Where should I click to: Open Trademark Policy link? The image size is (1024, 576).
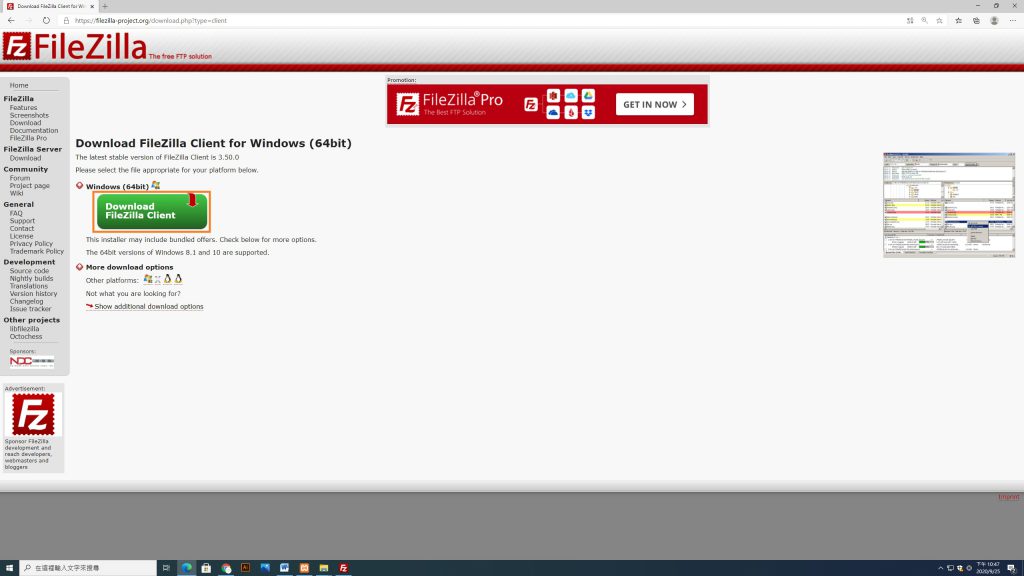click(x=37, y=251)
